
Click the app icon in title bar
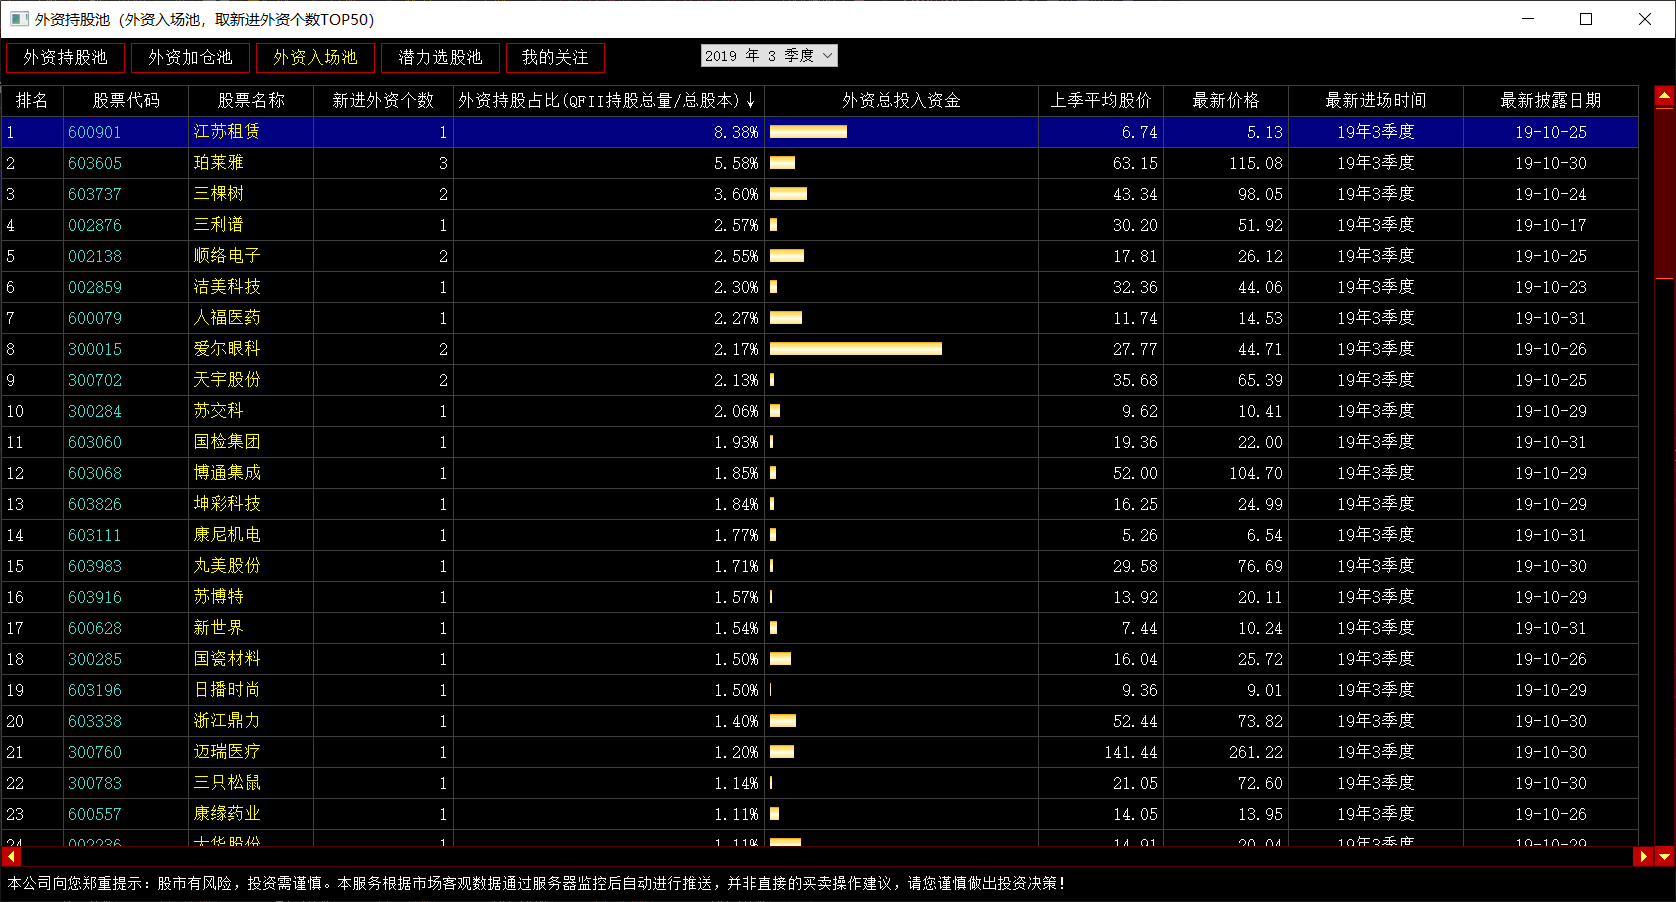point(19,19)
